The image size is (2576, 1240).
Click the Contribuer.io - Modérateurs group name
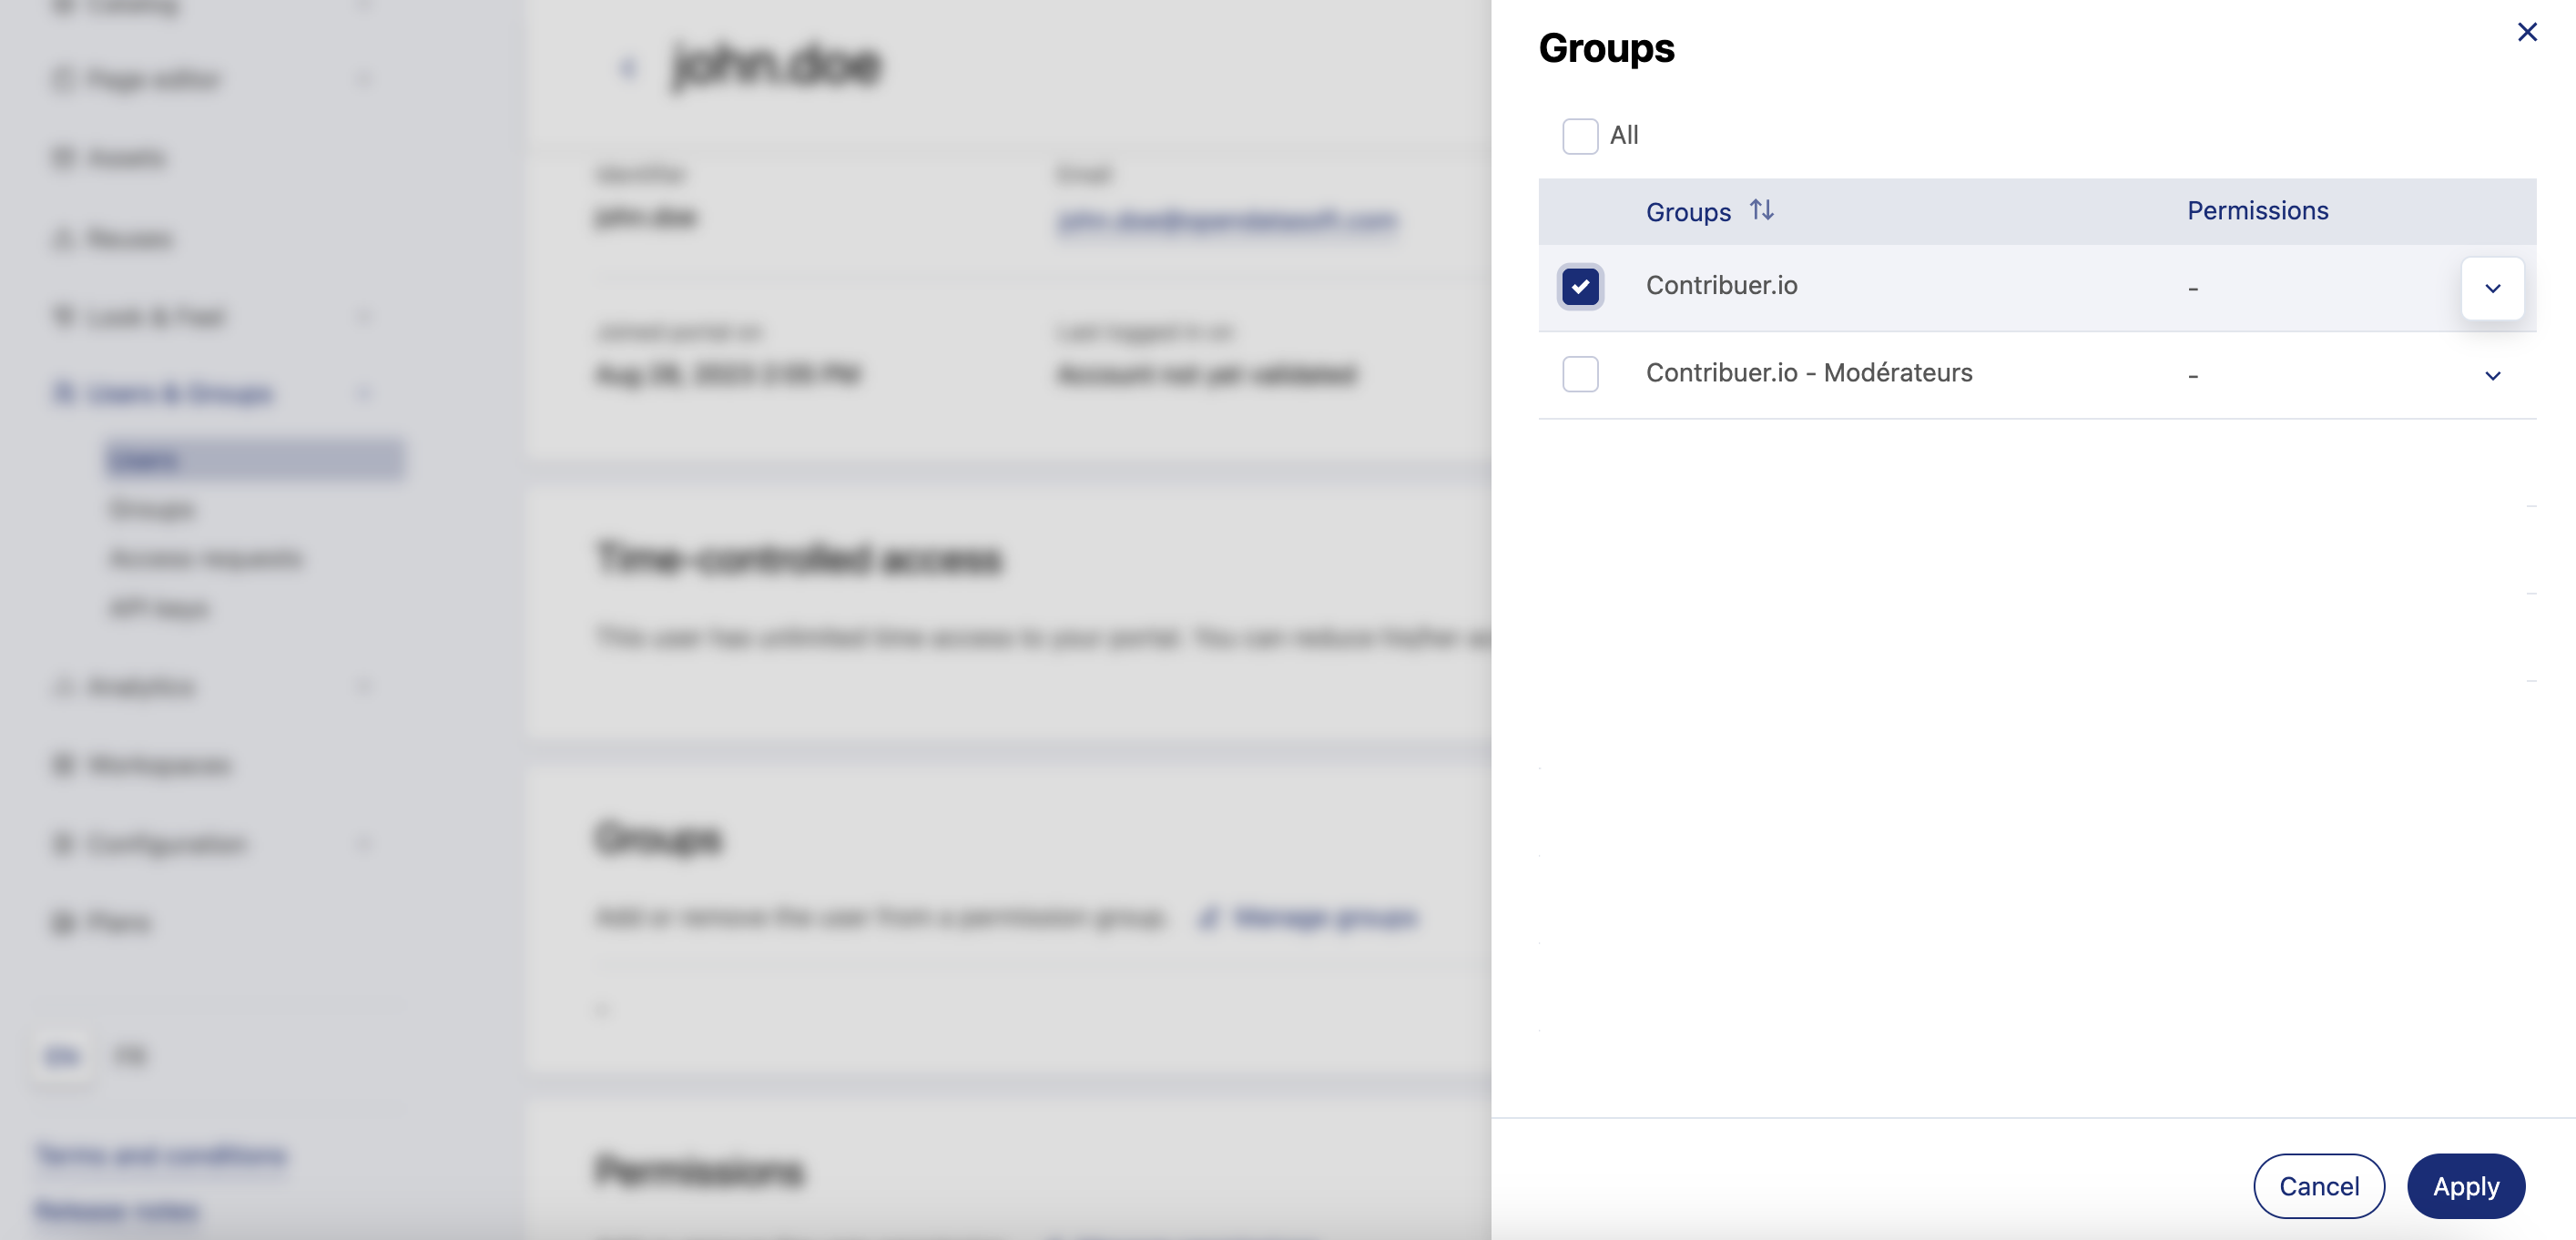[1808, 373]
